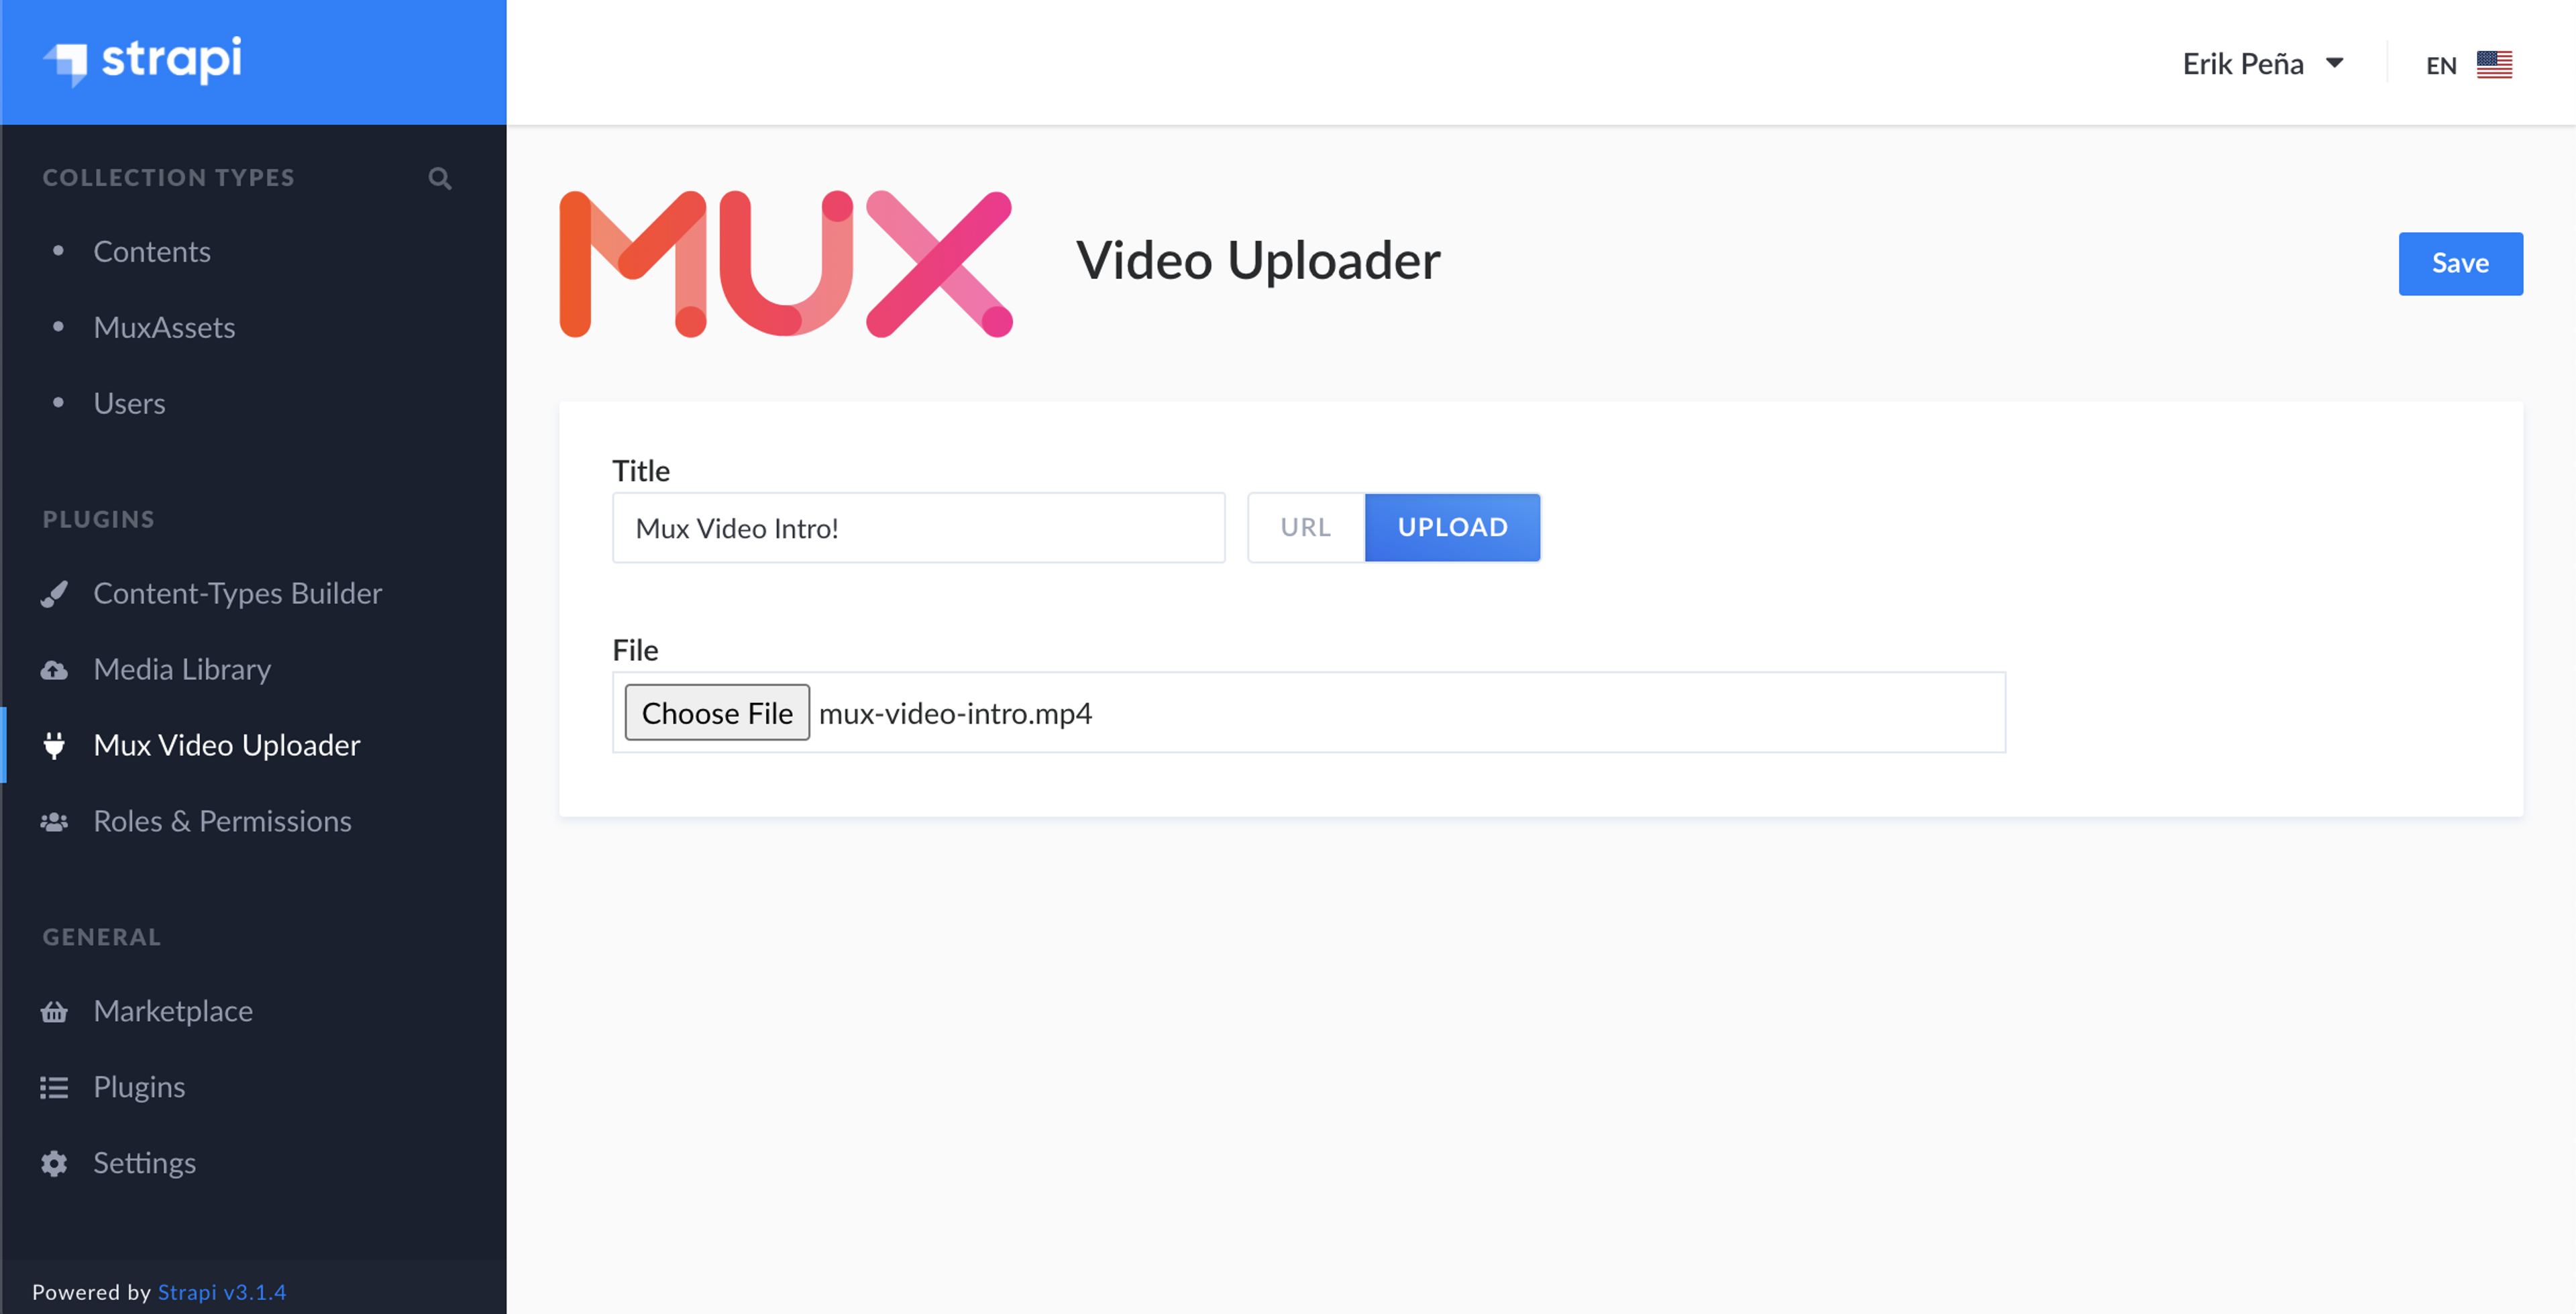Select the Users collection type item
This screenshot has width=2576, height=1314.
[131, 402]
